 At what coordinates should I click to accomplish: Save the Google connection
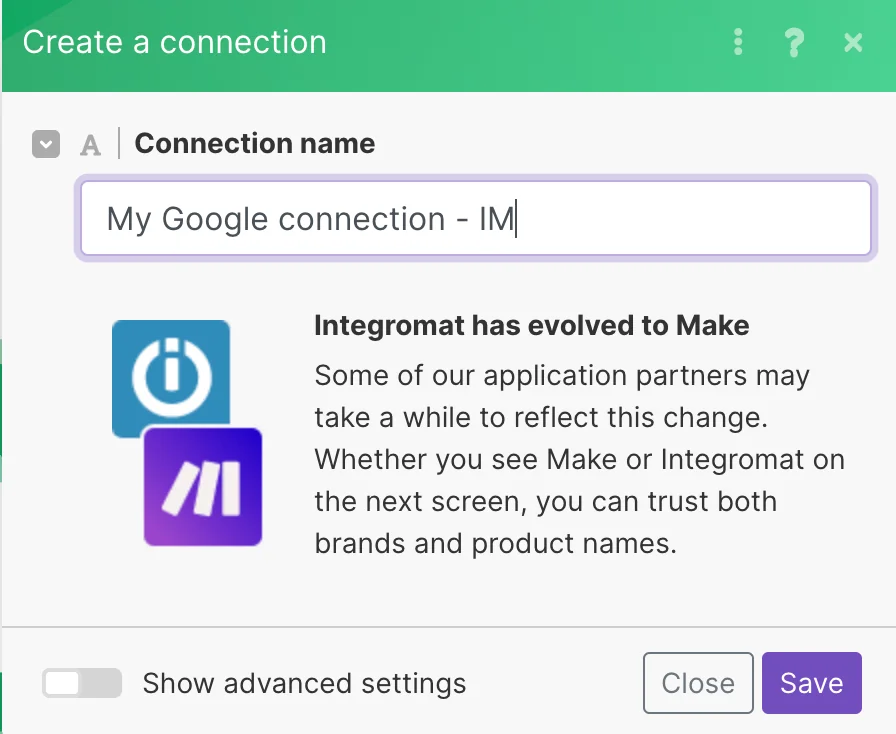[x=811, y=683]
